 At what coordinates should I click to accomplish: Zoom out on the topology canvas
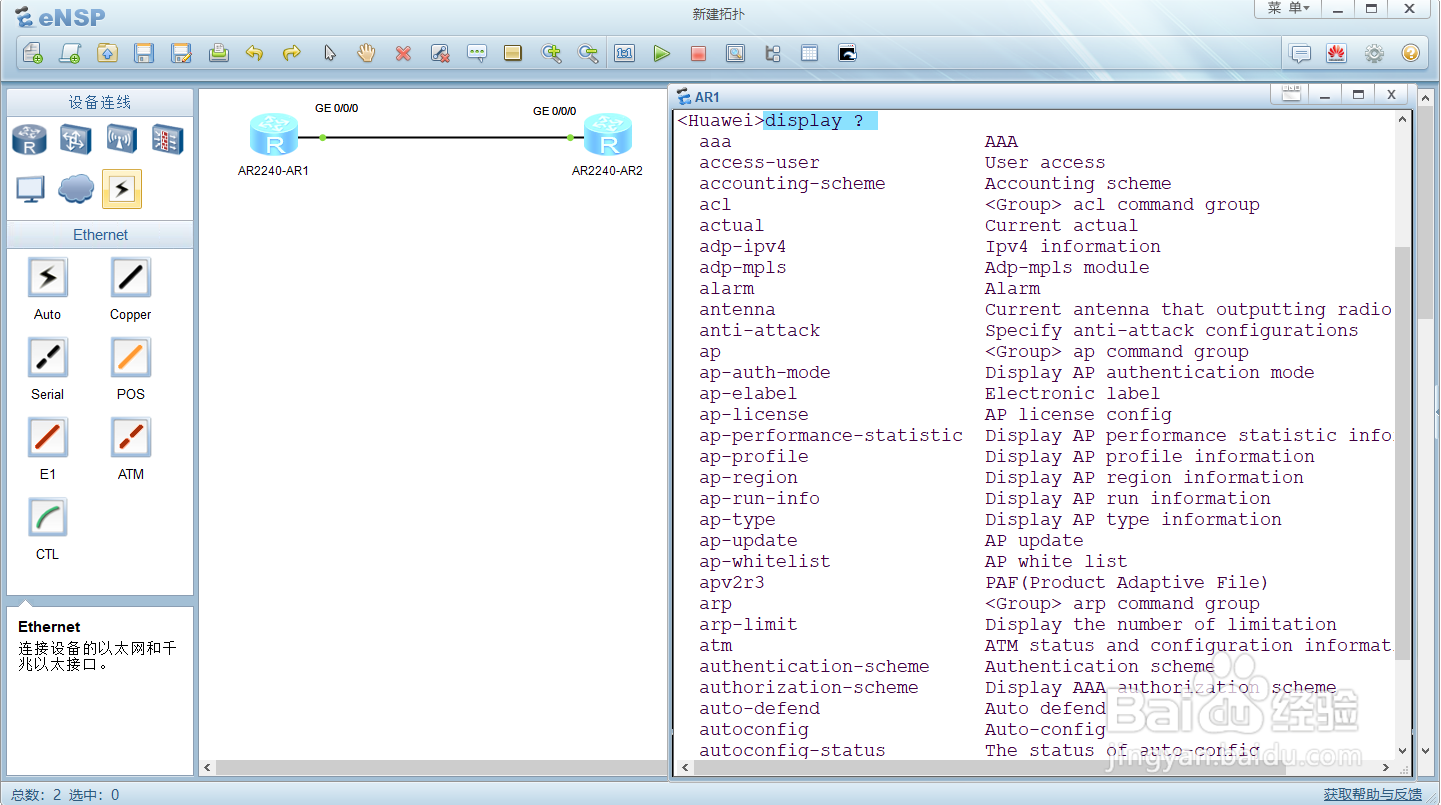pyautogui.click(x=588, y=53)
